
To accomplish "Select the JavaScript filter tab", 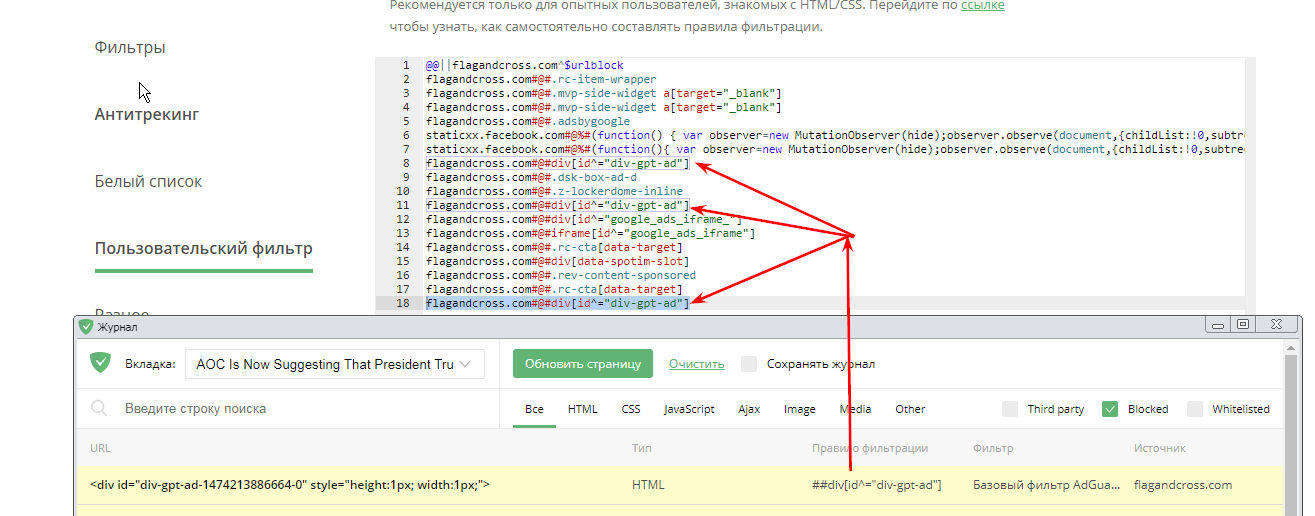I will pyautogui.click(x=689, y=409).
